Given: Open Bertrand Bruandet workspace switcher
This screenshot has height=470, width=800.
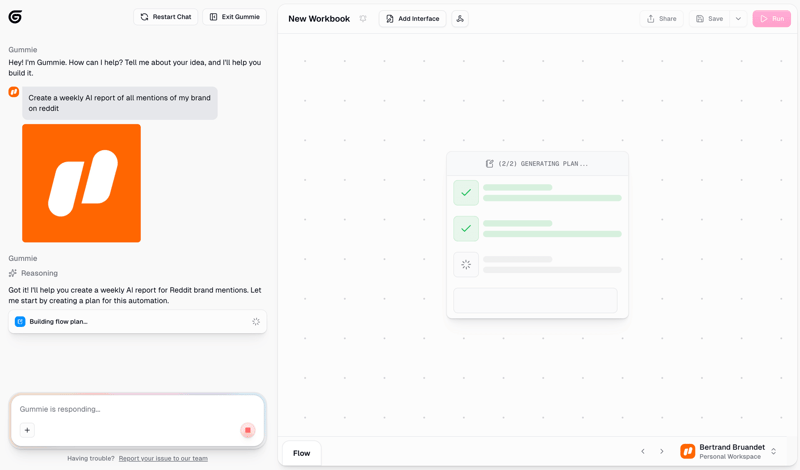Looking at the screenshot, I should [729, 452].
